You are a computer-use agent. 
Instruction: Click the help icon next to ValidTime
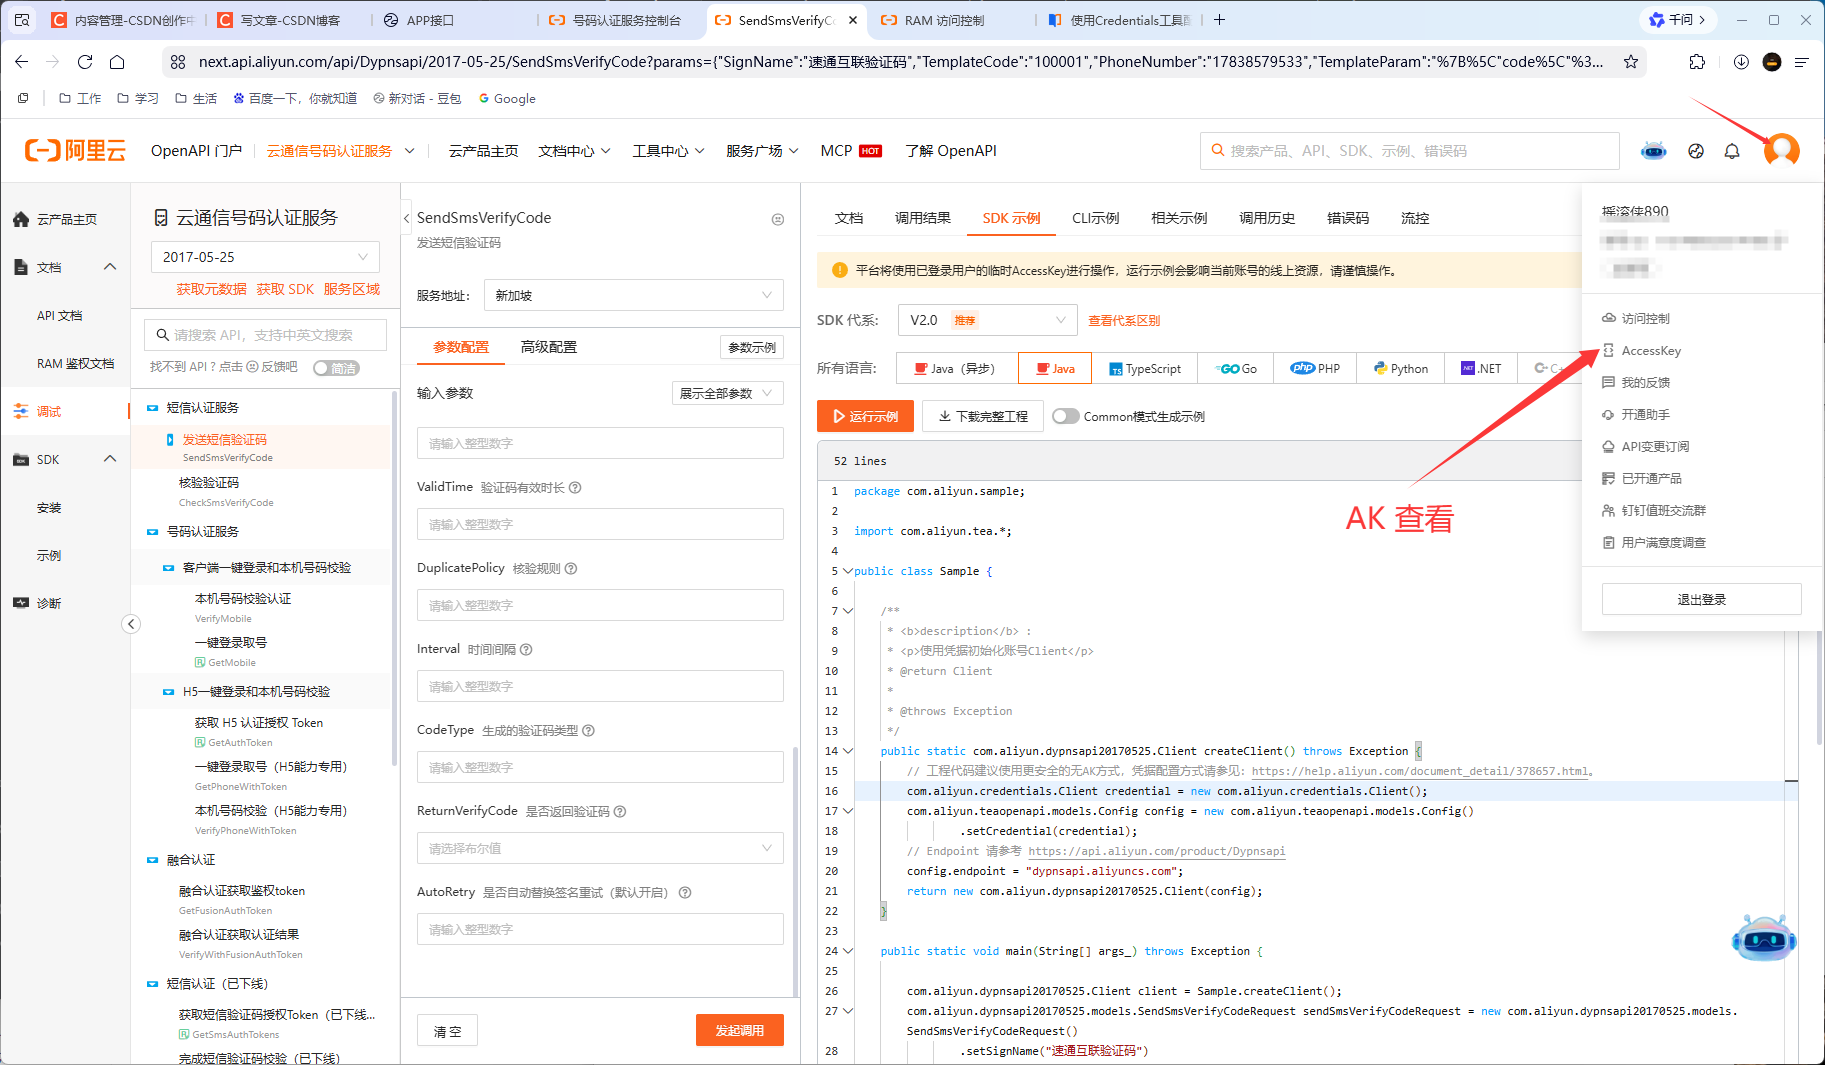coord(575,488)
